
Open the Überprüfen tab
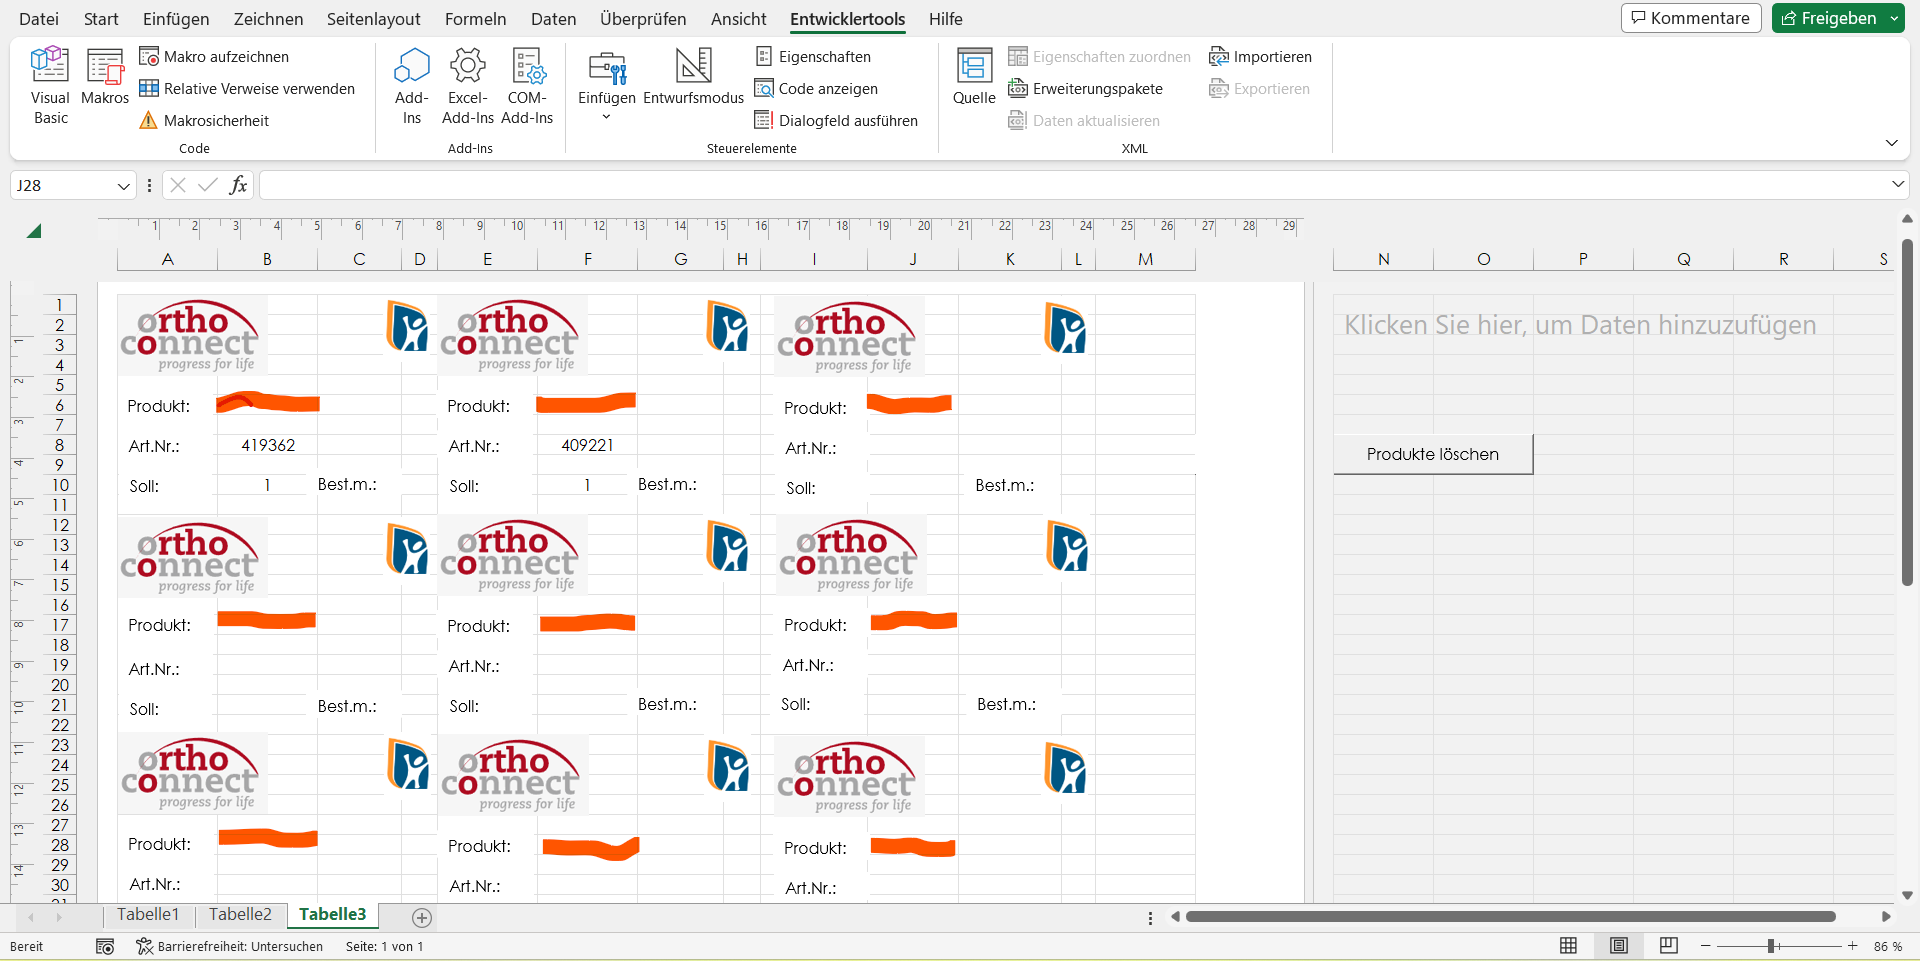pyautogui.click(x=643, y=19)
